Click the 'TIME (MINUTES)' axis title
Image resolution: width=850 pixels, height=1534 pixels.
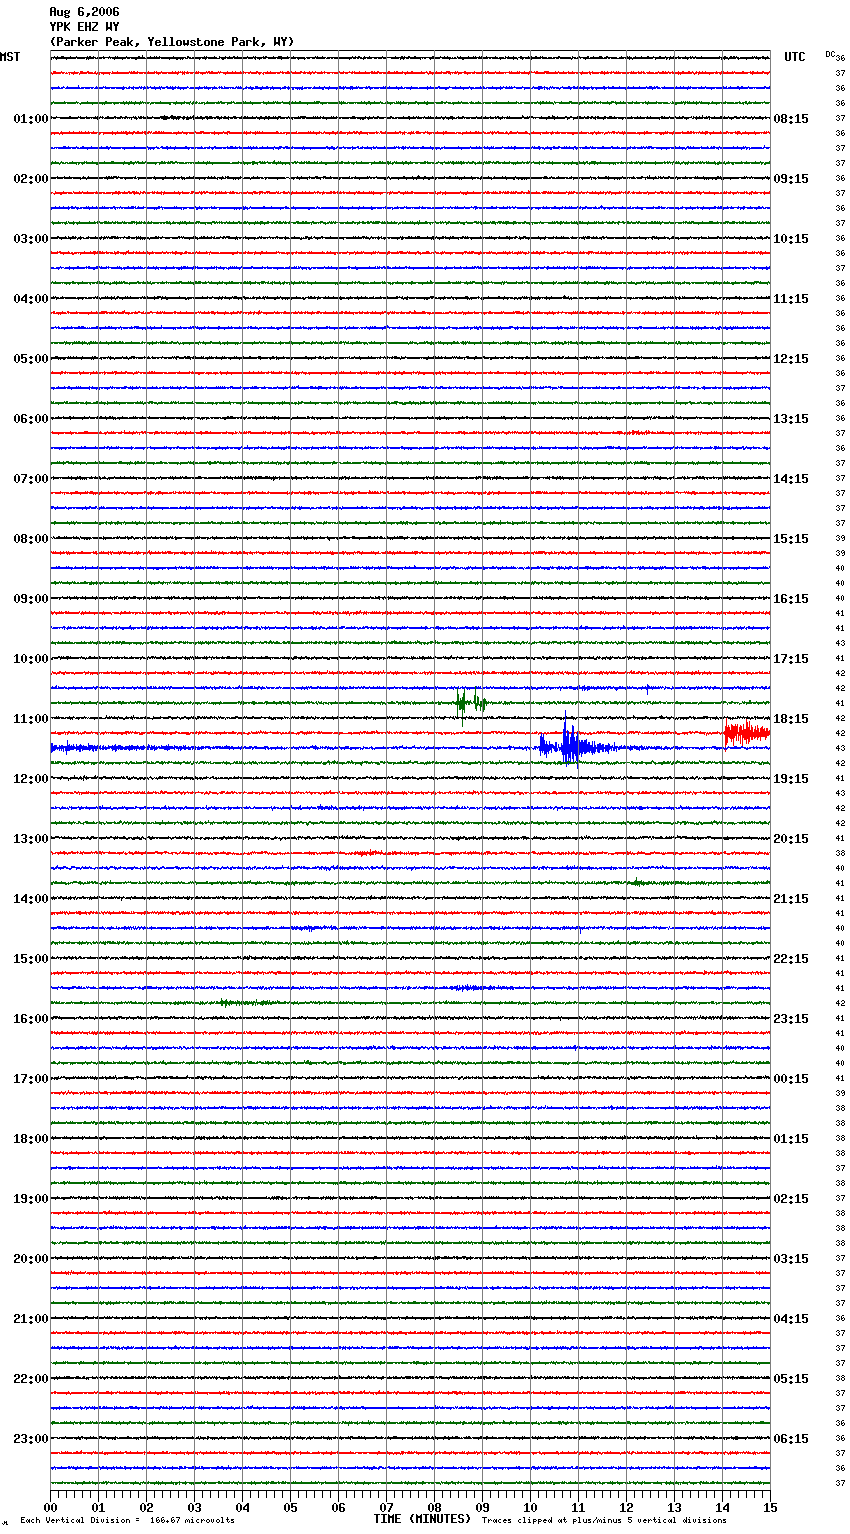(422, 1519)
